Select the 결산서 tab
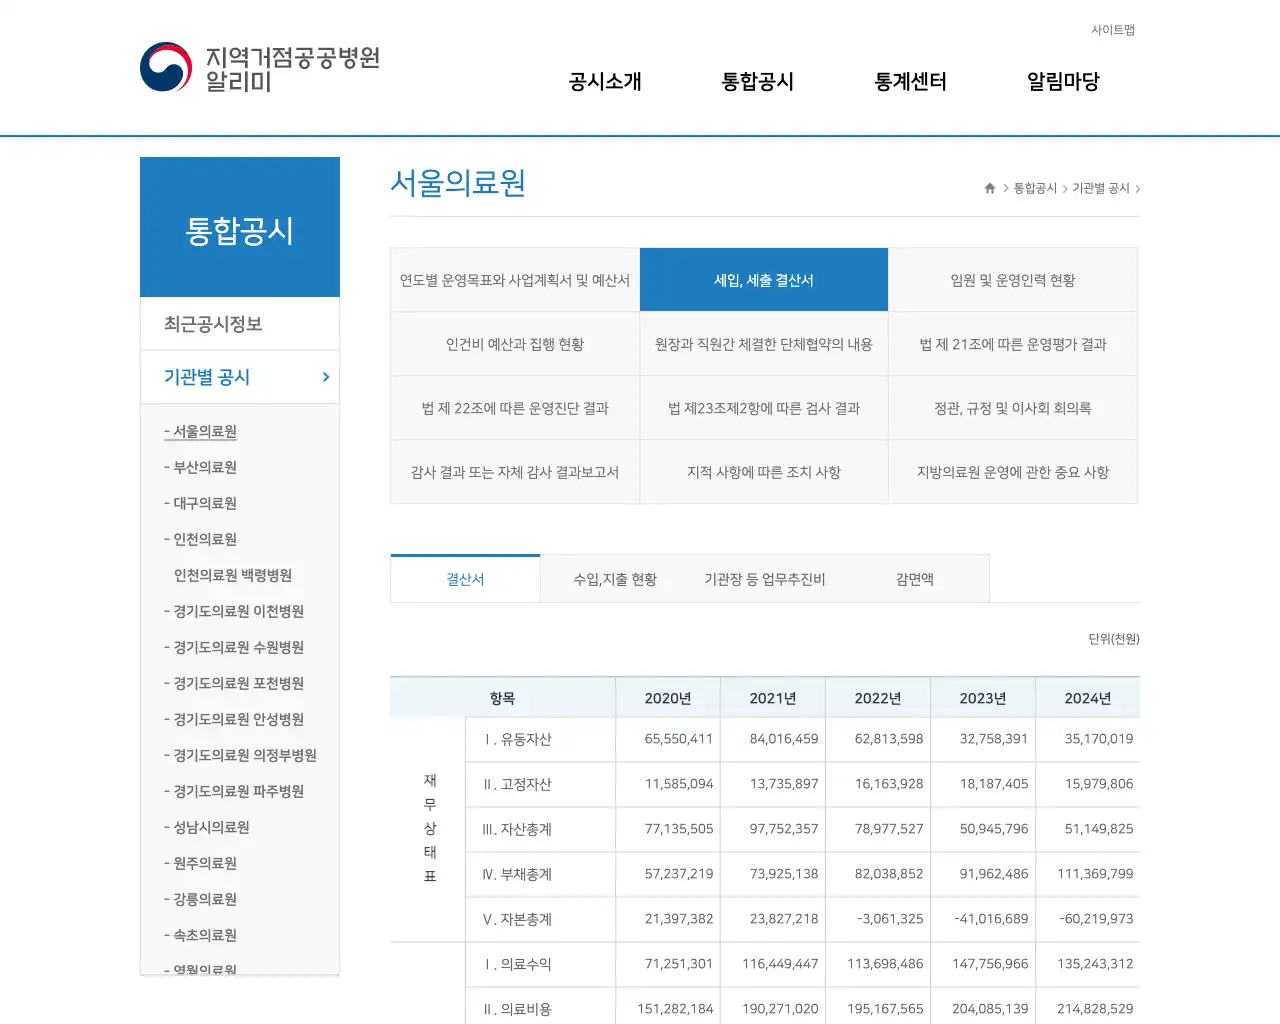The image size is (1280, 1024). [464, 578]
